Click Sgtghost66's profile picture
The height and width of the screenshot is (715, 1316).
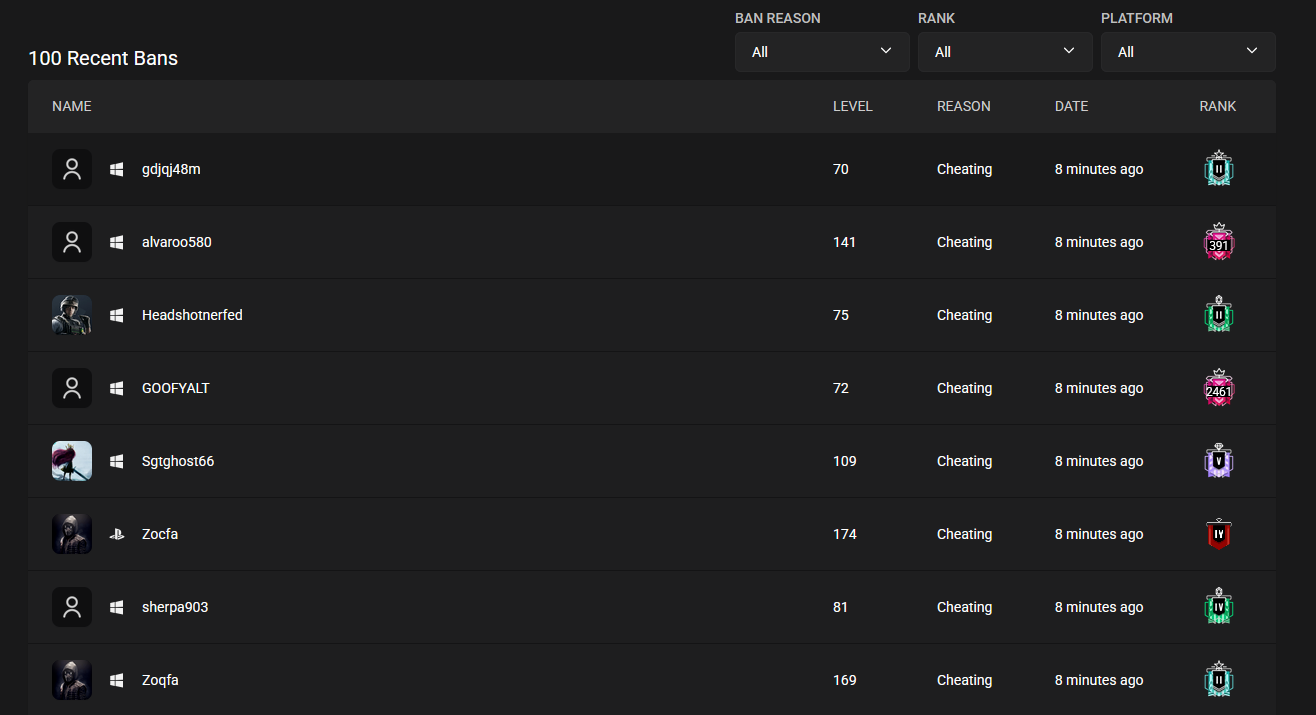[x=72, y=461]
